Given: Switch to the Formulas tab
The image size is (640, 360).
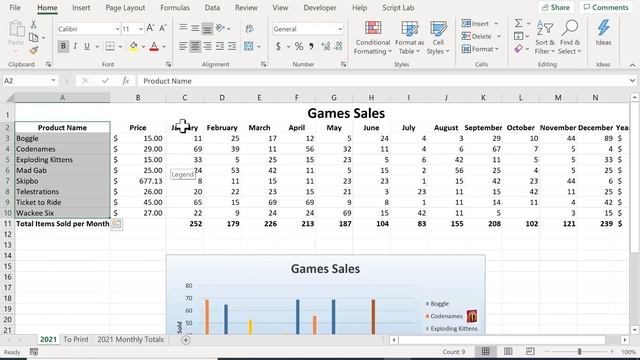Looking at the screenshot, I should click(175, 8).
